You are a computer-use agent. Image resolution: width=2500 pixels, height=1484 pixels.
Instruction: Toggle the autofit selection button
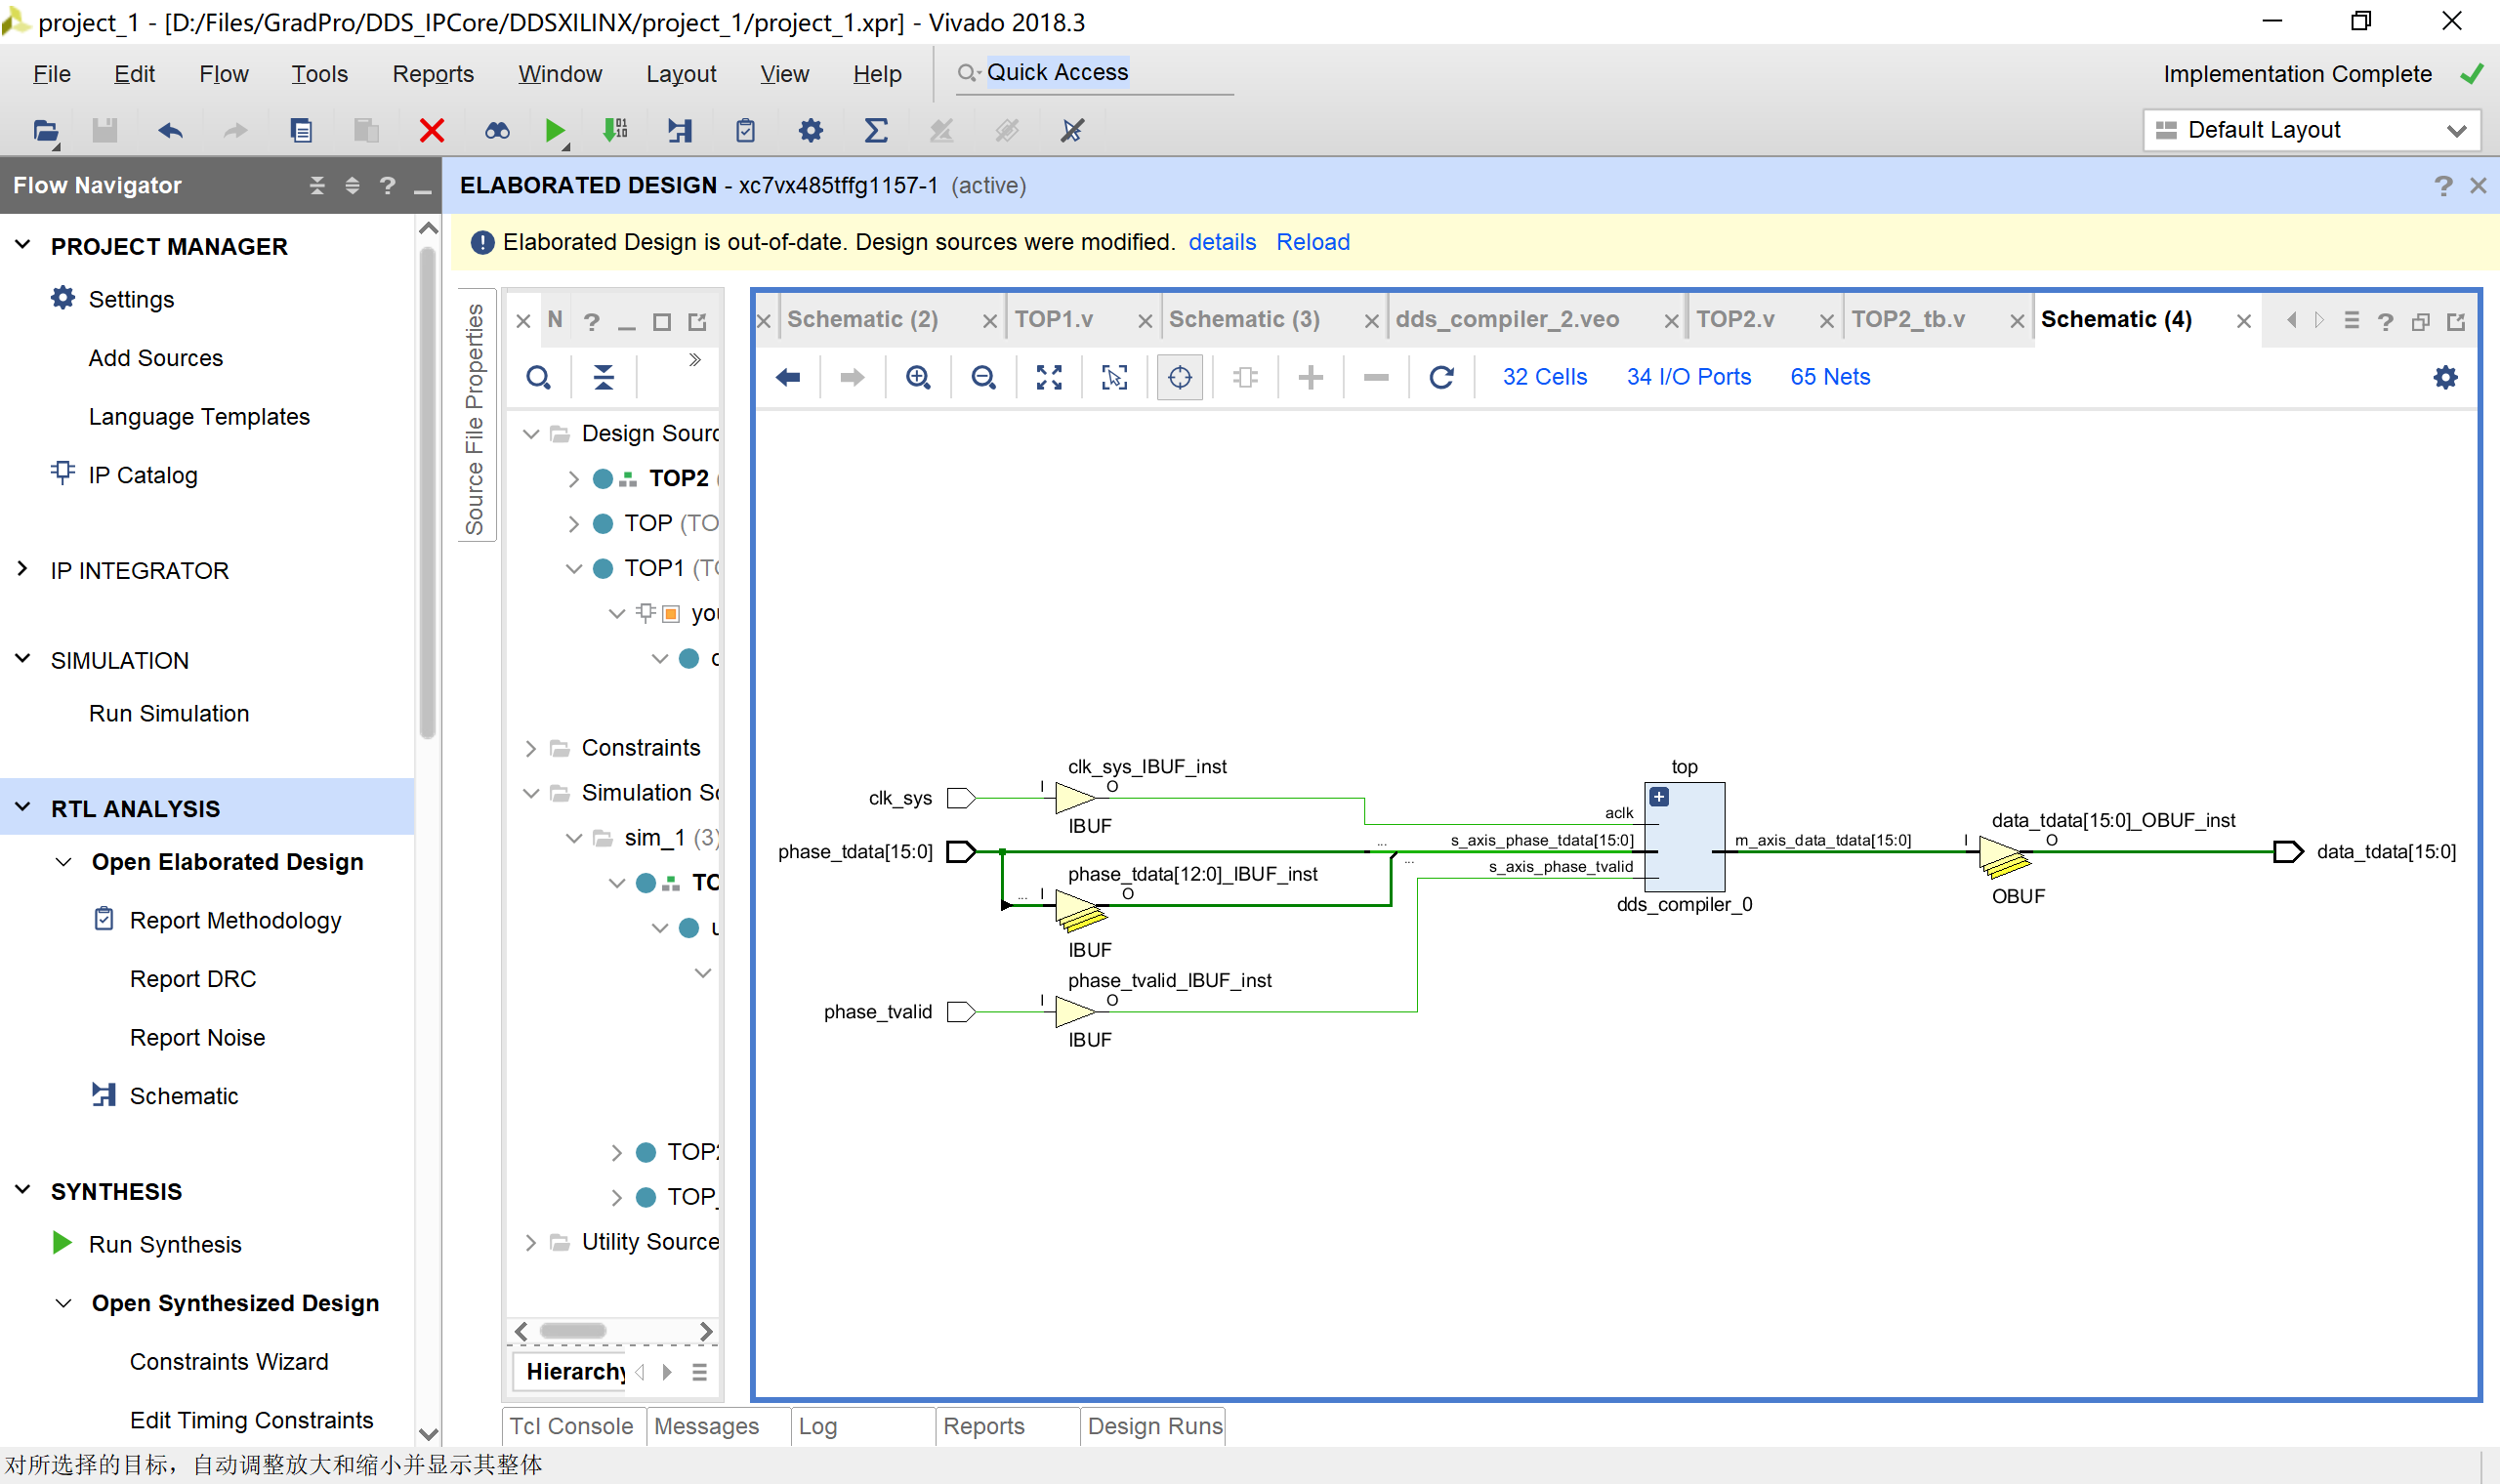point(1180,377)
